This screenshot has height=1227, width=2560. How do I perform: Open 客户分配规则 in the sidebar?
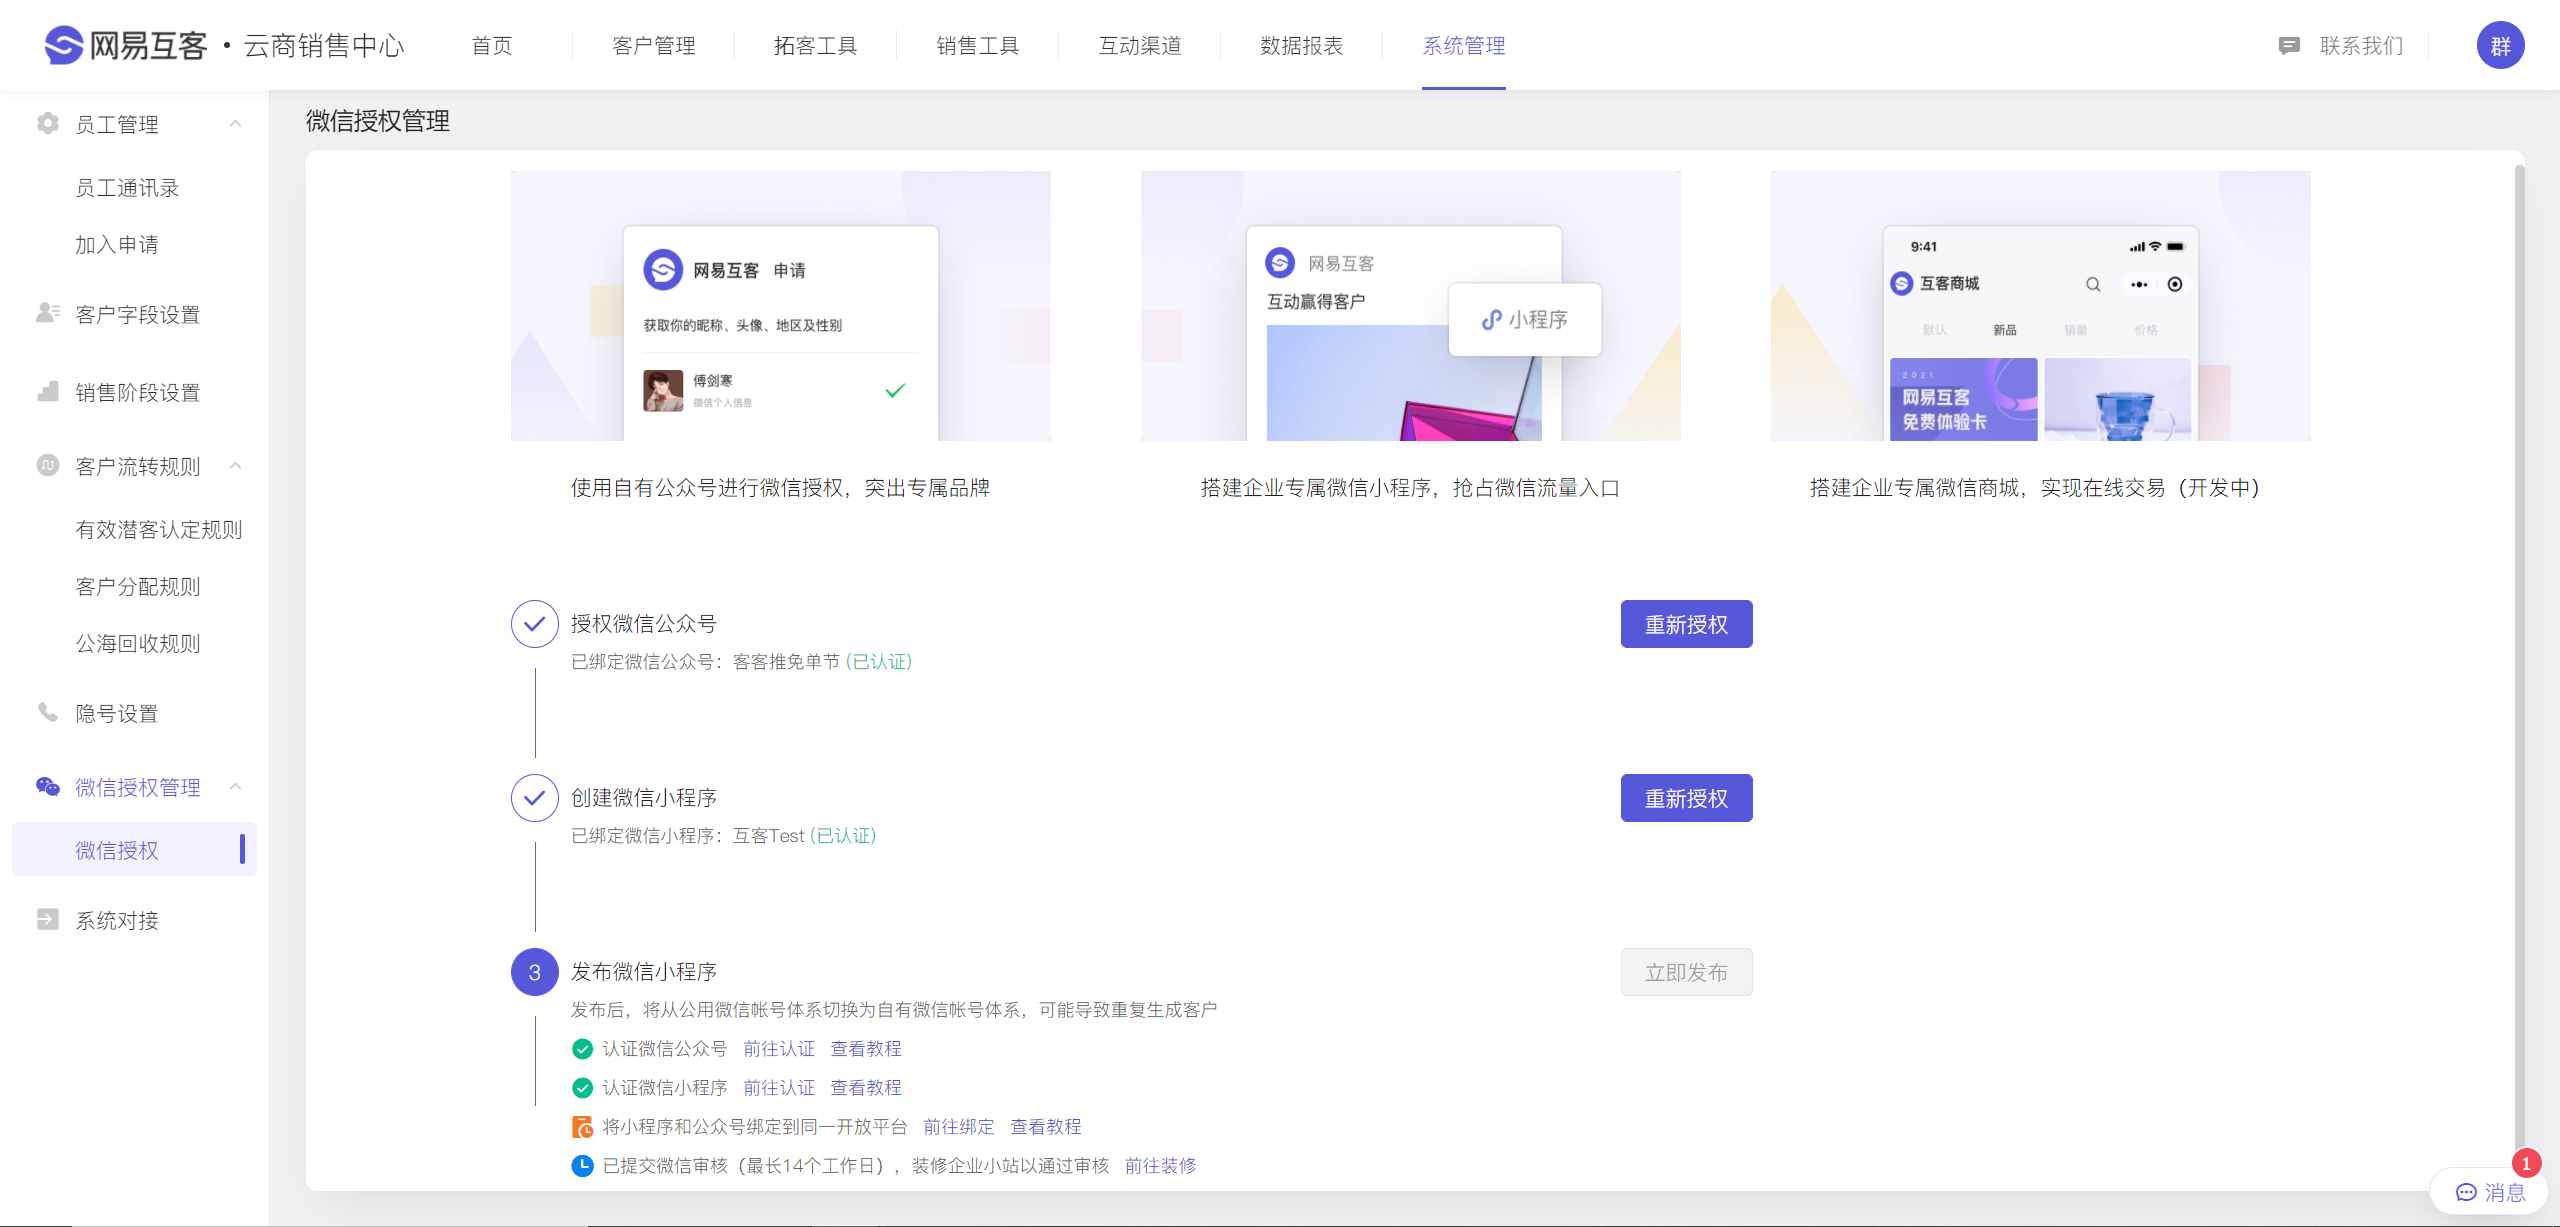[138, 587]
